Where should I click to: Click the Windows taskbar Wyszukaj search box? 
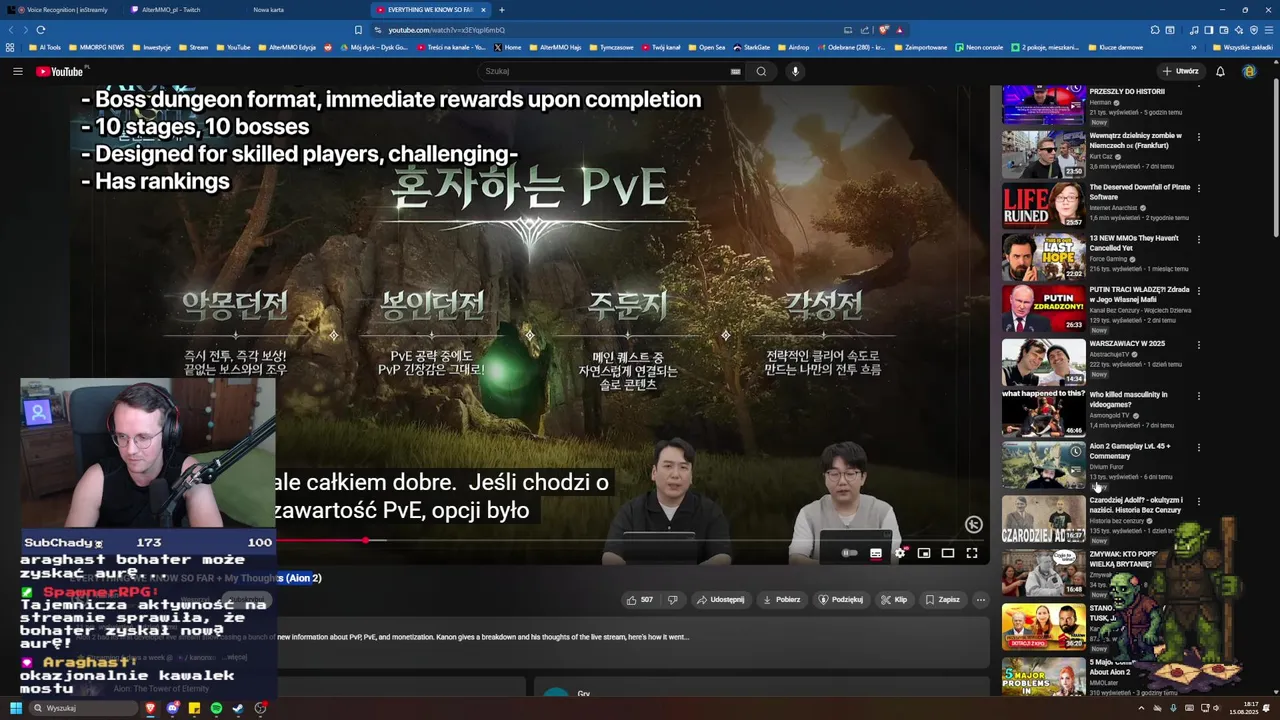point(83,708)
